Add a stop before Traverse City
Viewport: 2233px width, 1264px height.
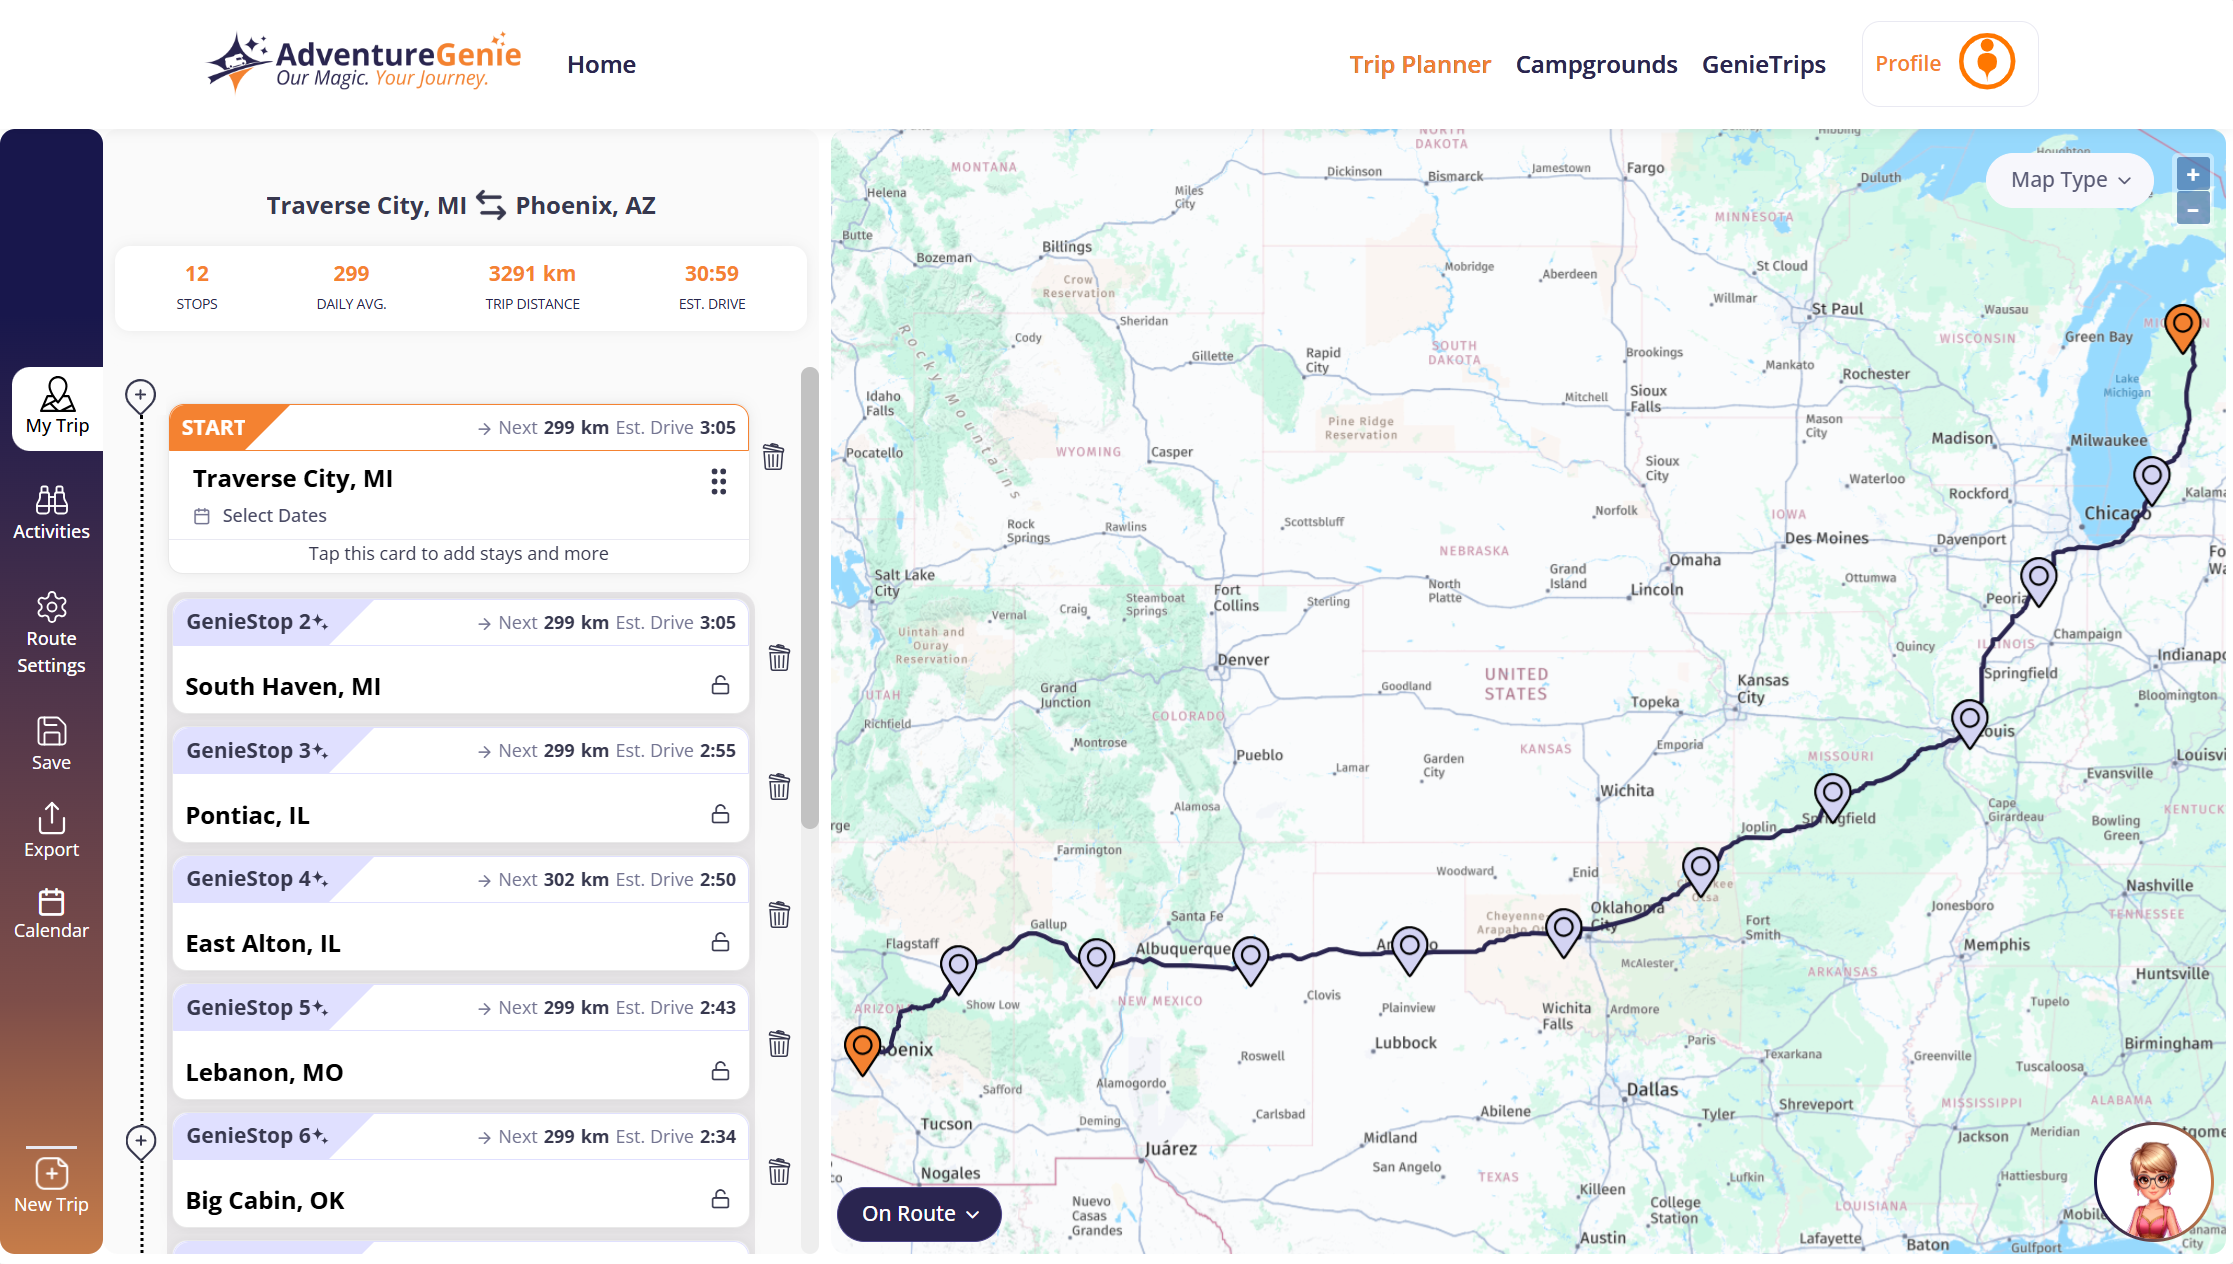(140, 396)
